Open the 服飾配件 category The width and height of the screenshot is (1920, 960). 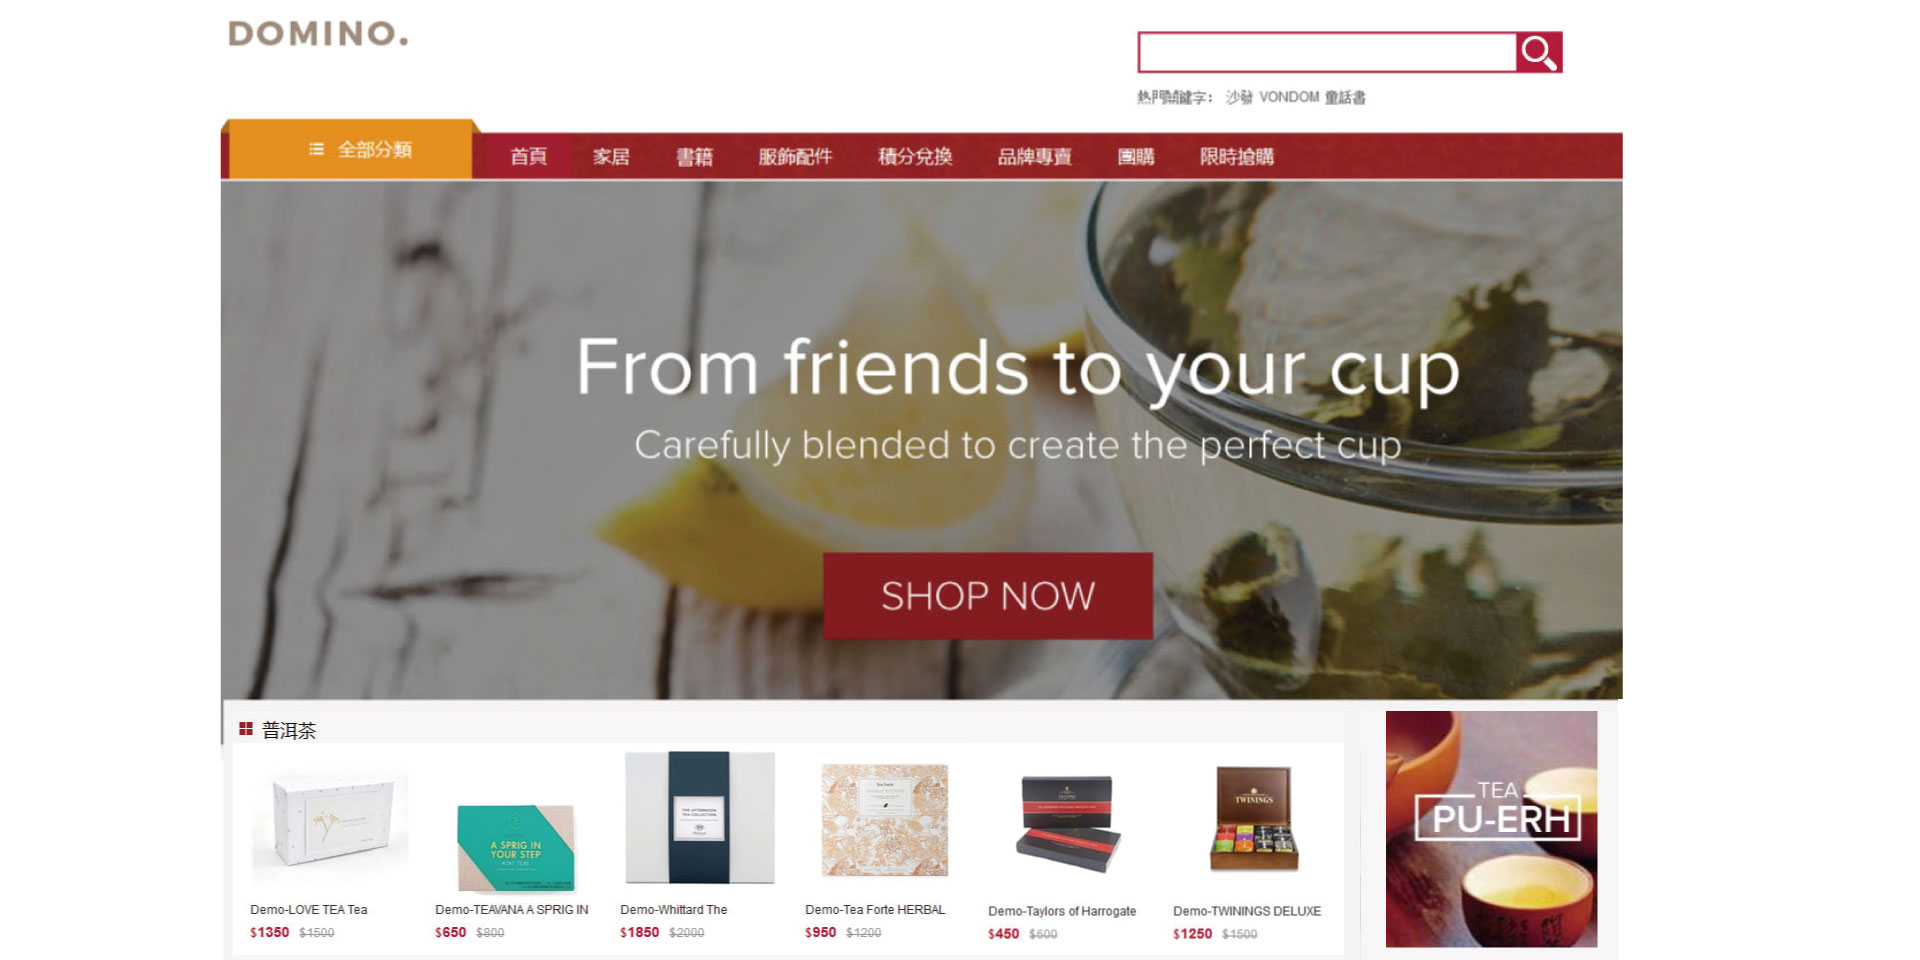click(x=795, y=156)
